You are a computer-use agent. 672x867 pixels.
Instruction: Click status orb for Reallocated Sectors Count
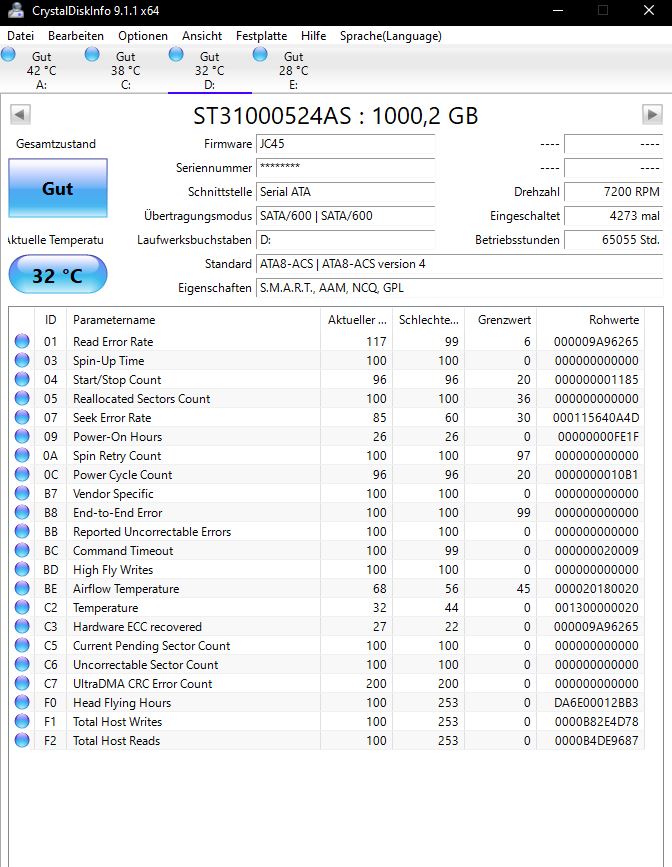[22, 399]
